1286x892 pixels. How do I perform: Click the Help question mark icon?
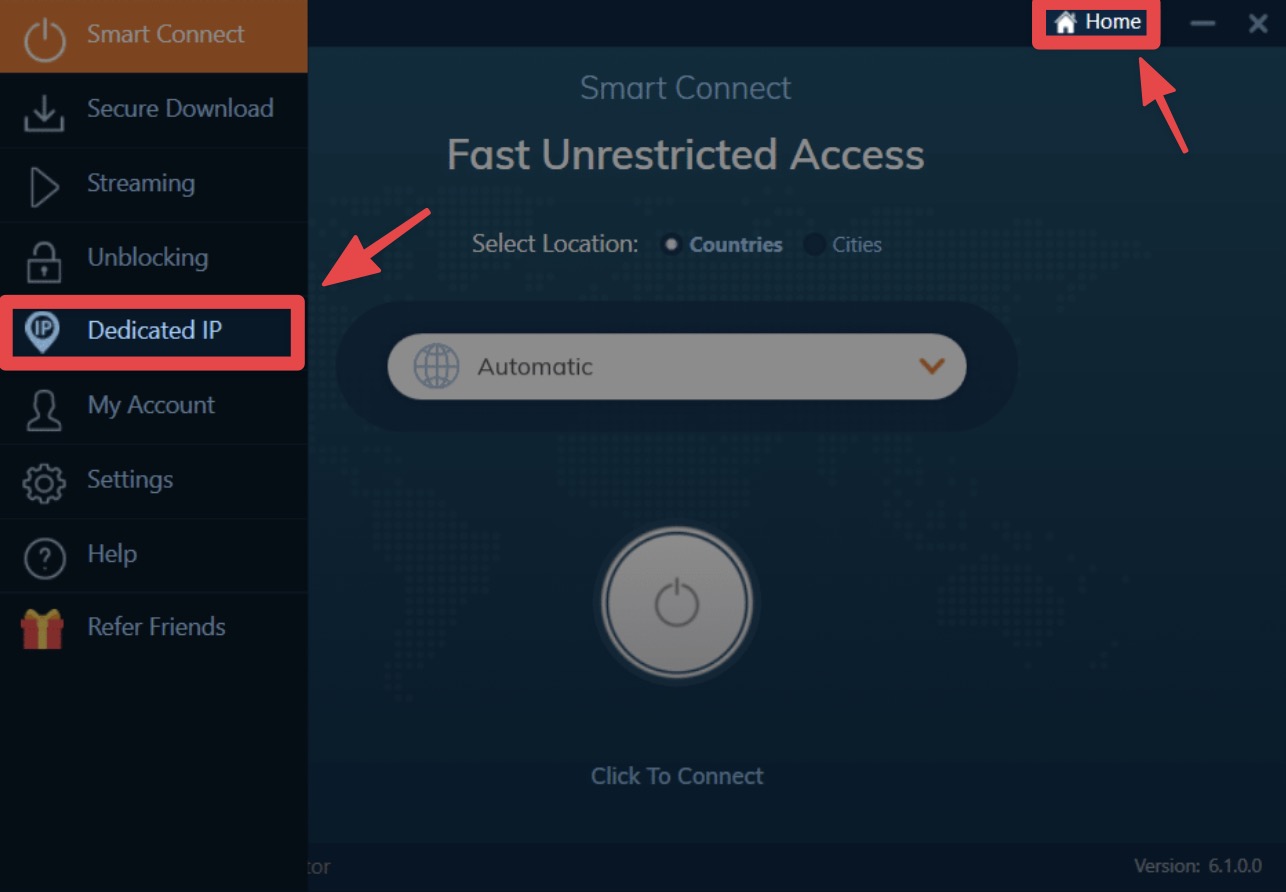click(x=44, y=557)
